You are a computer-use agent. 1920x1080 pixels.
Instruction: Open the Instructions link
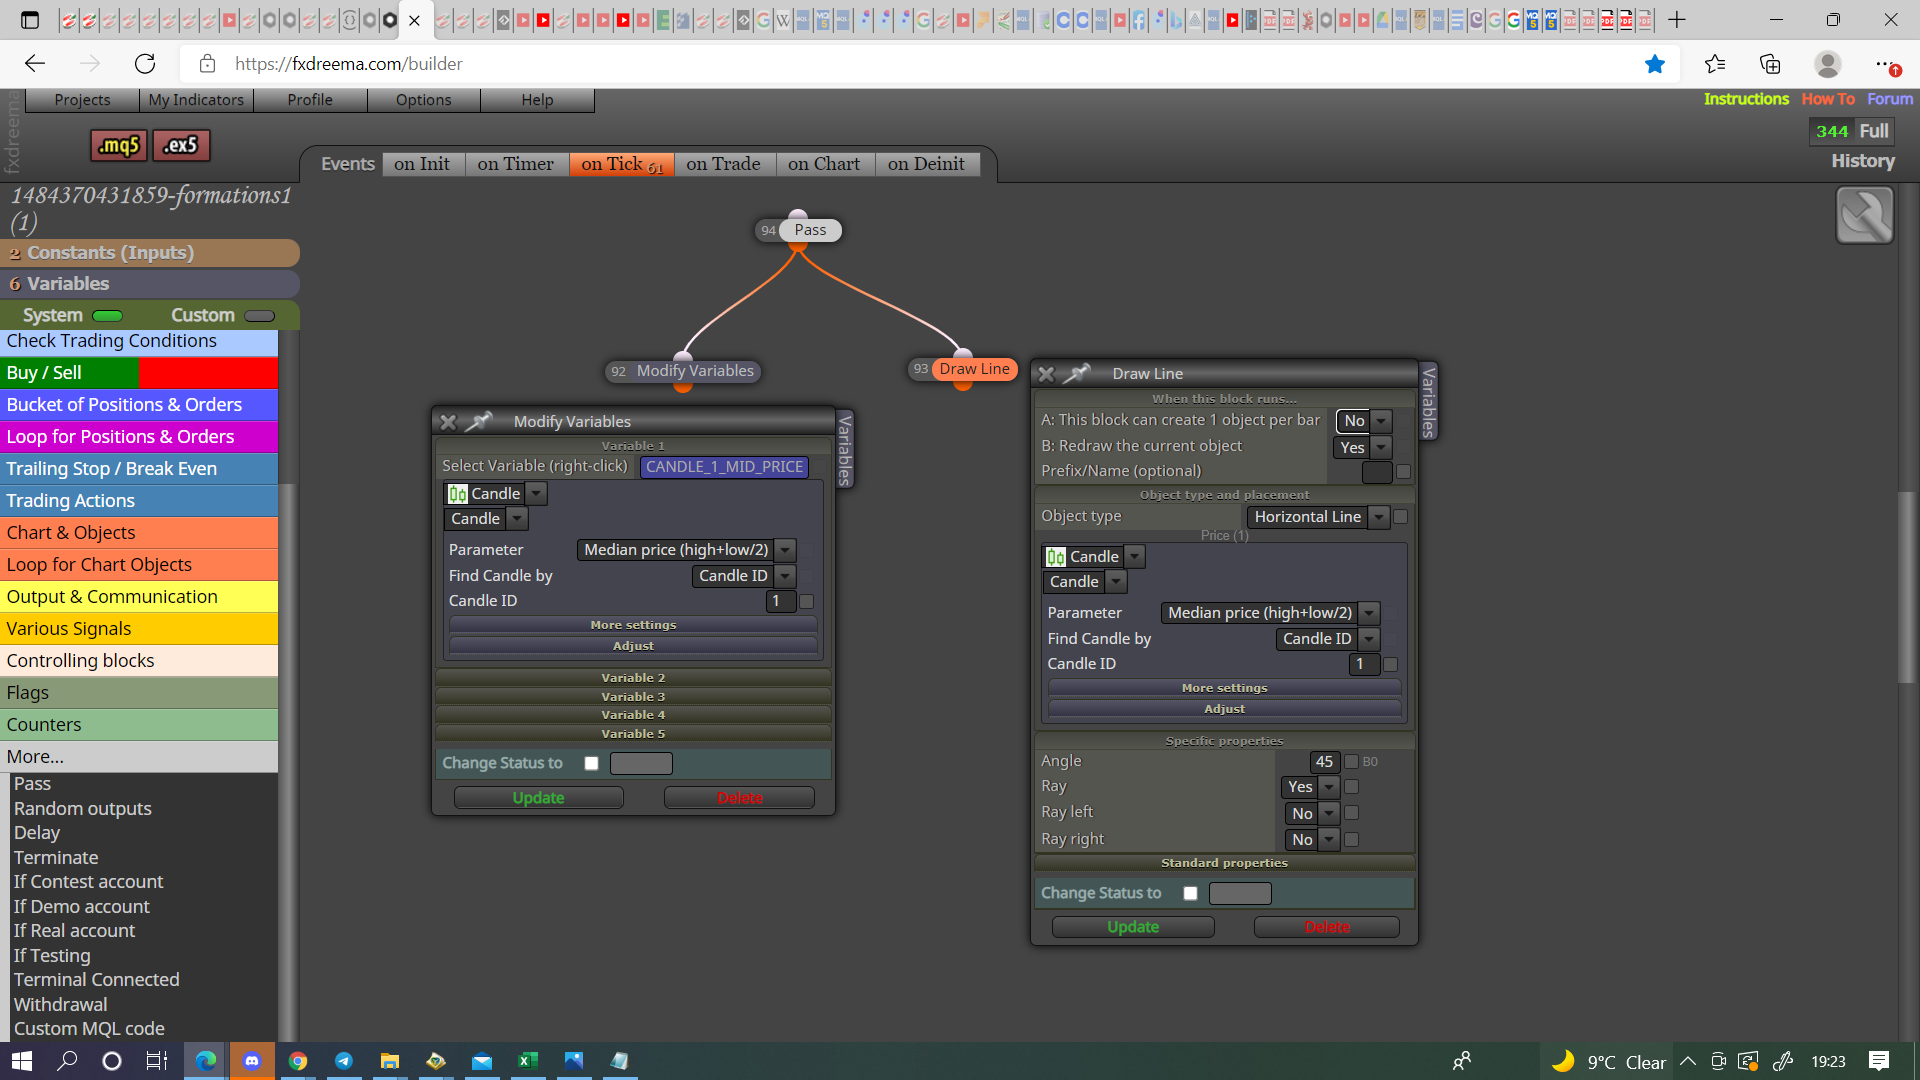point(1746,99)
